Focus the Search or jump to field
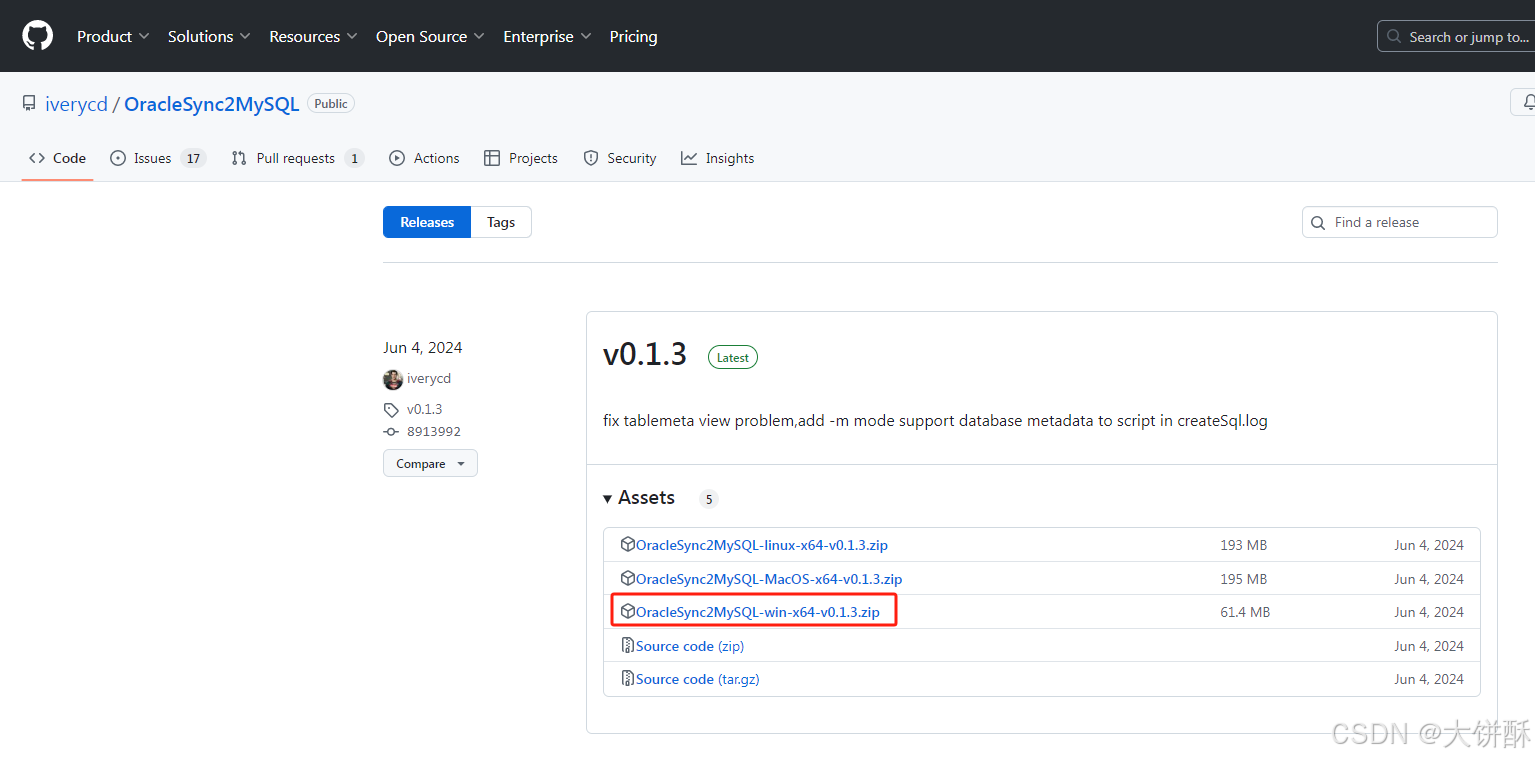The height and width of the screenshot is (760, 1535). [x=1456, y=37]
